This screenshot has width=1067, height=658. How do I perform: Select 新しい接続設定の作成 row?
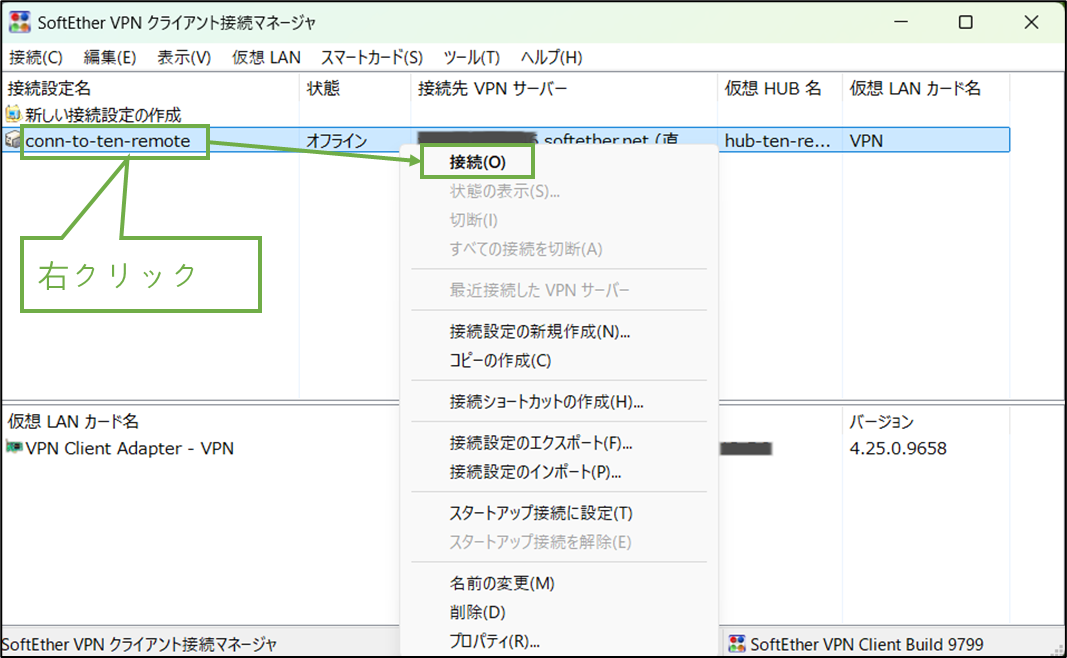coord(103,114)
